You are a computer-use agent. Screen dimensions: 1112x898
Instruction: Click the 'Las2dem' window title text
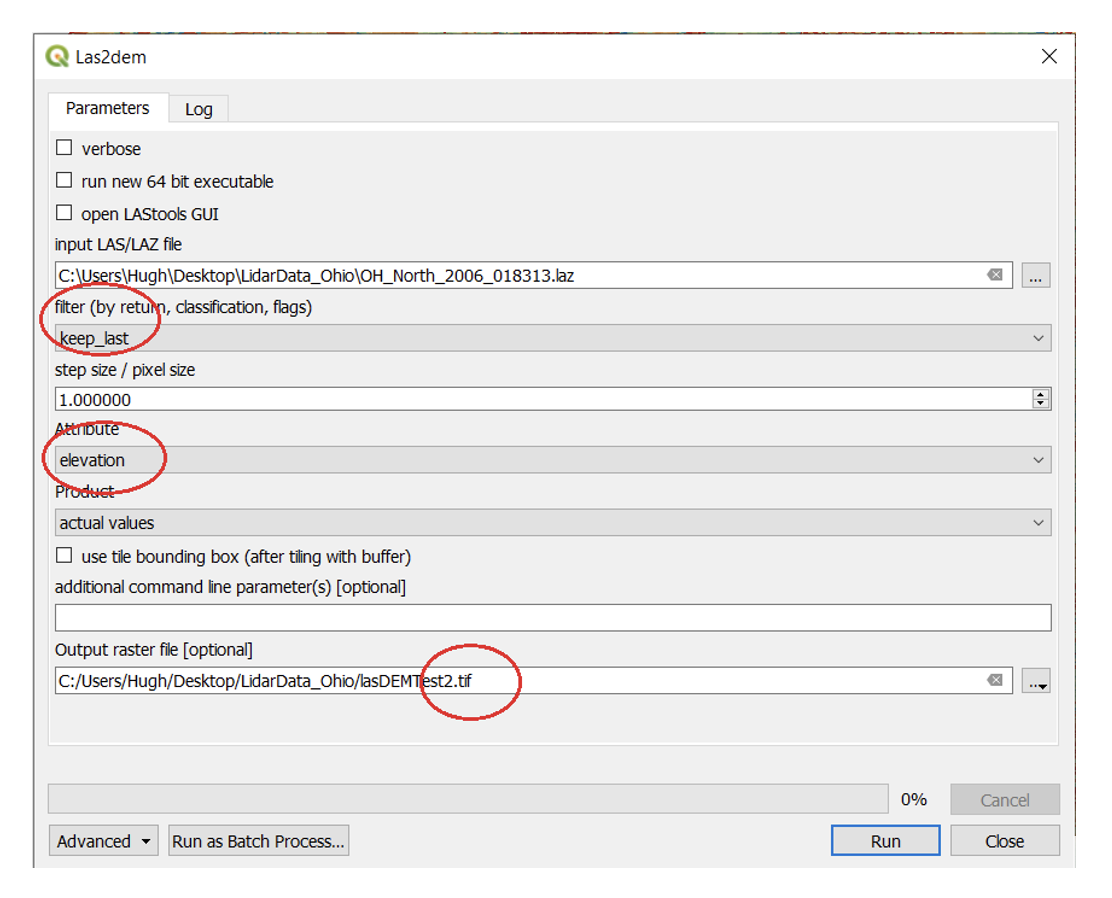111,57
